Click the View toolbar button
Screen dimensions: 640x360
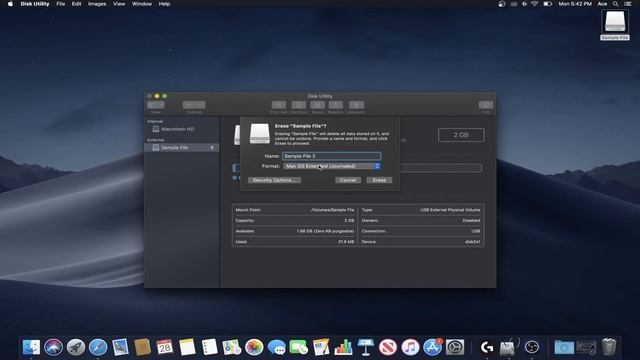point(156,105)
